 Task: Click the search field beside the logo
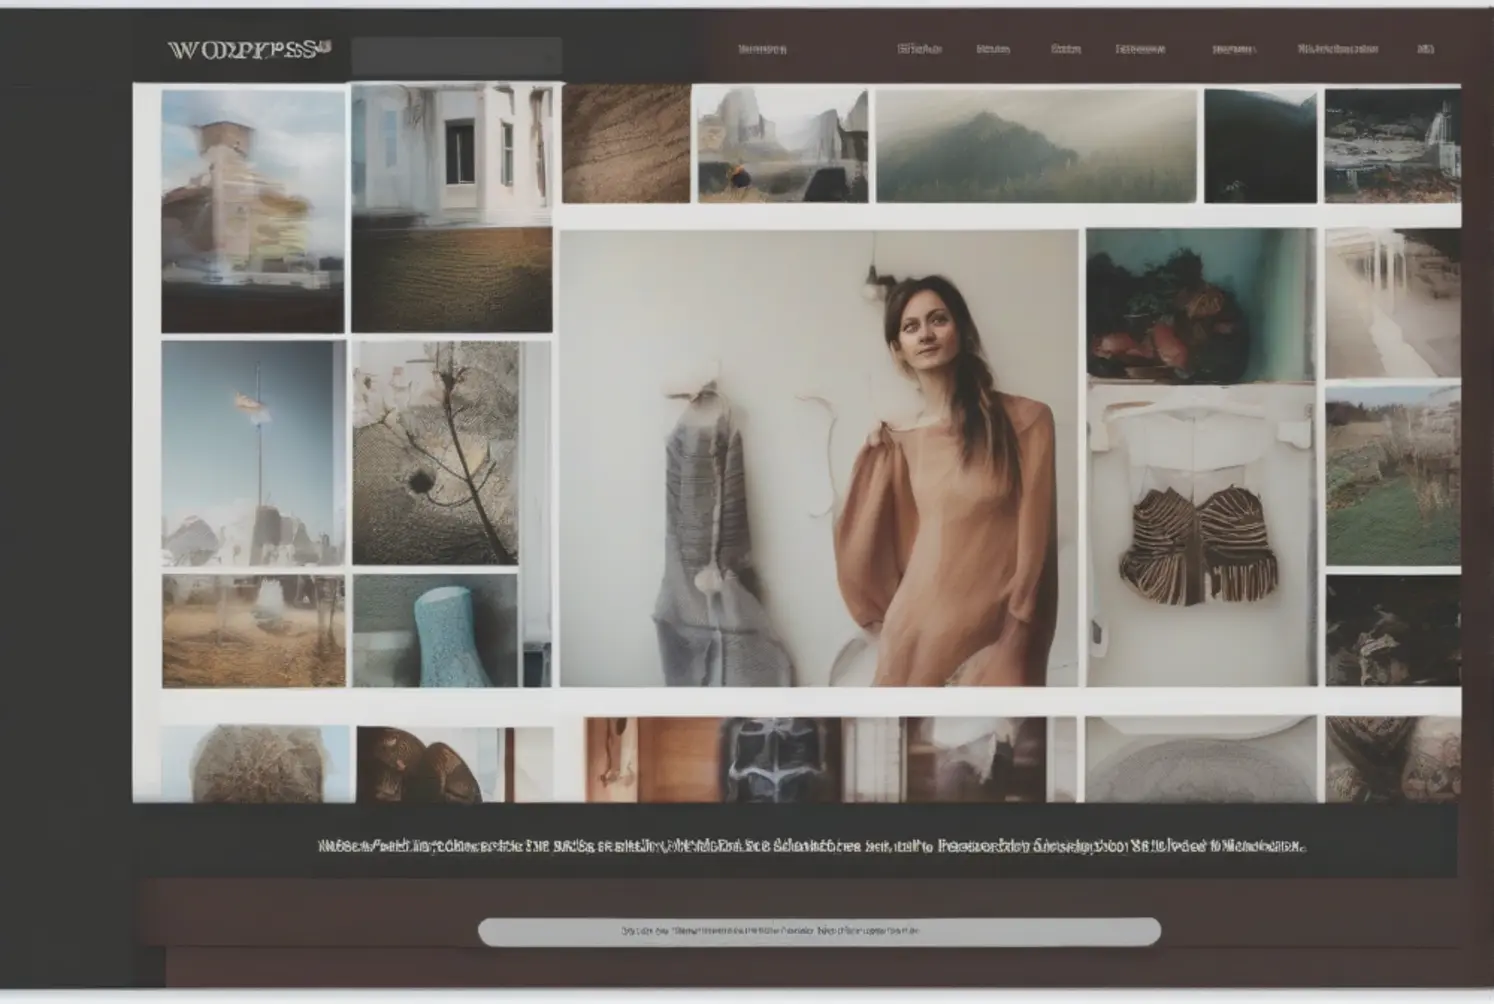(456, 57)
